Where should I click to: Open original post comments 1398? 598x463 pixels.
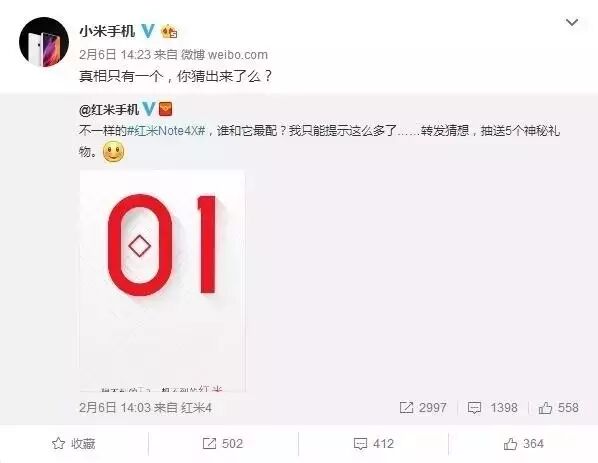coord(493,408)
